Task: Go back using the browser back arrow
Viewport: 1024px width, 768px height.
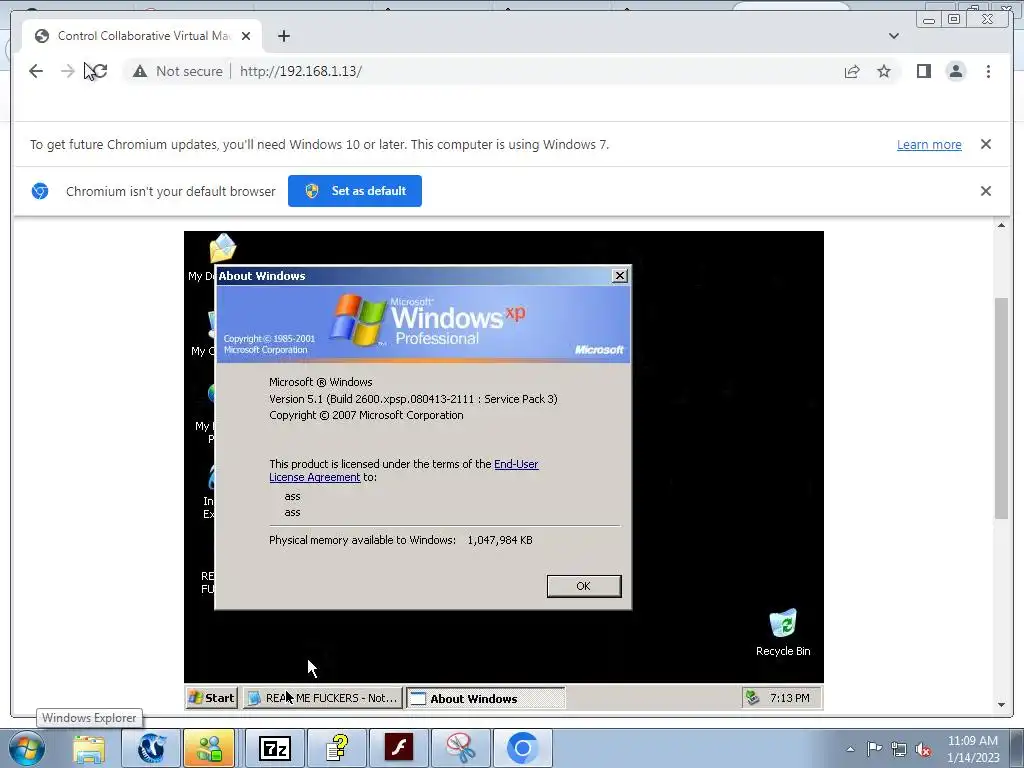Action: pyautogui.click(x=36, y=71)
